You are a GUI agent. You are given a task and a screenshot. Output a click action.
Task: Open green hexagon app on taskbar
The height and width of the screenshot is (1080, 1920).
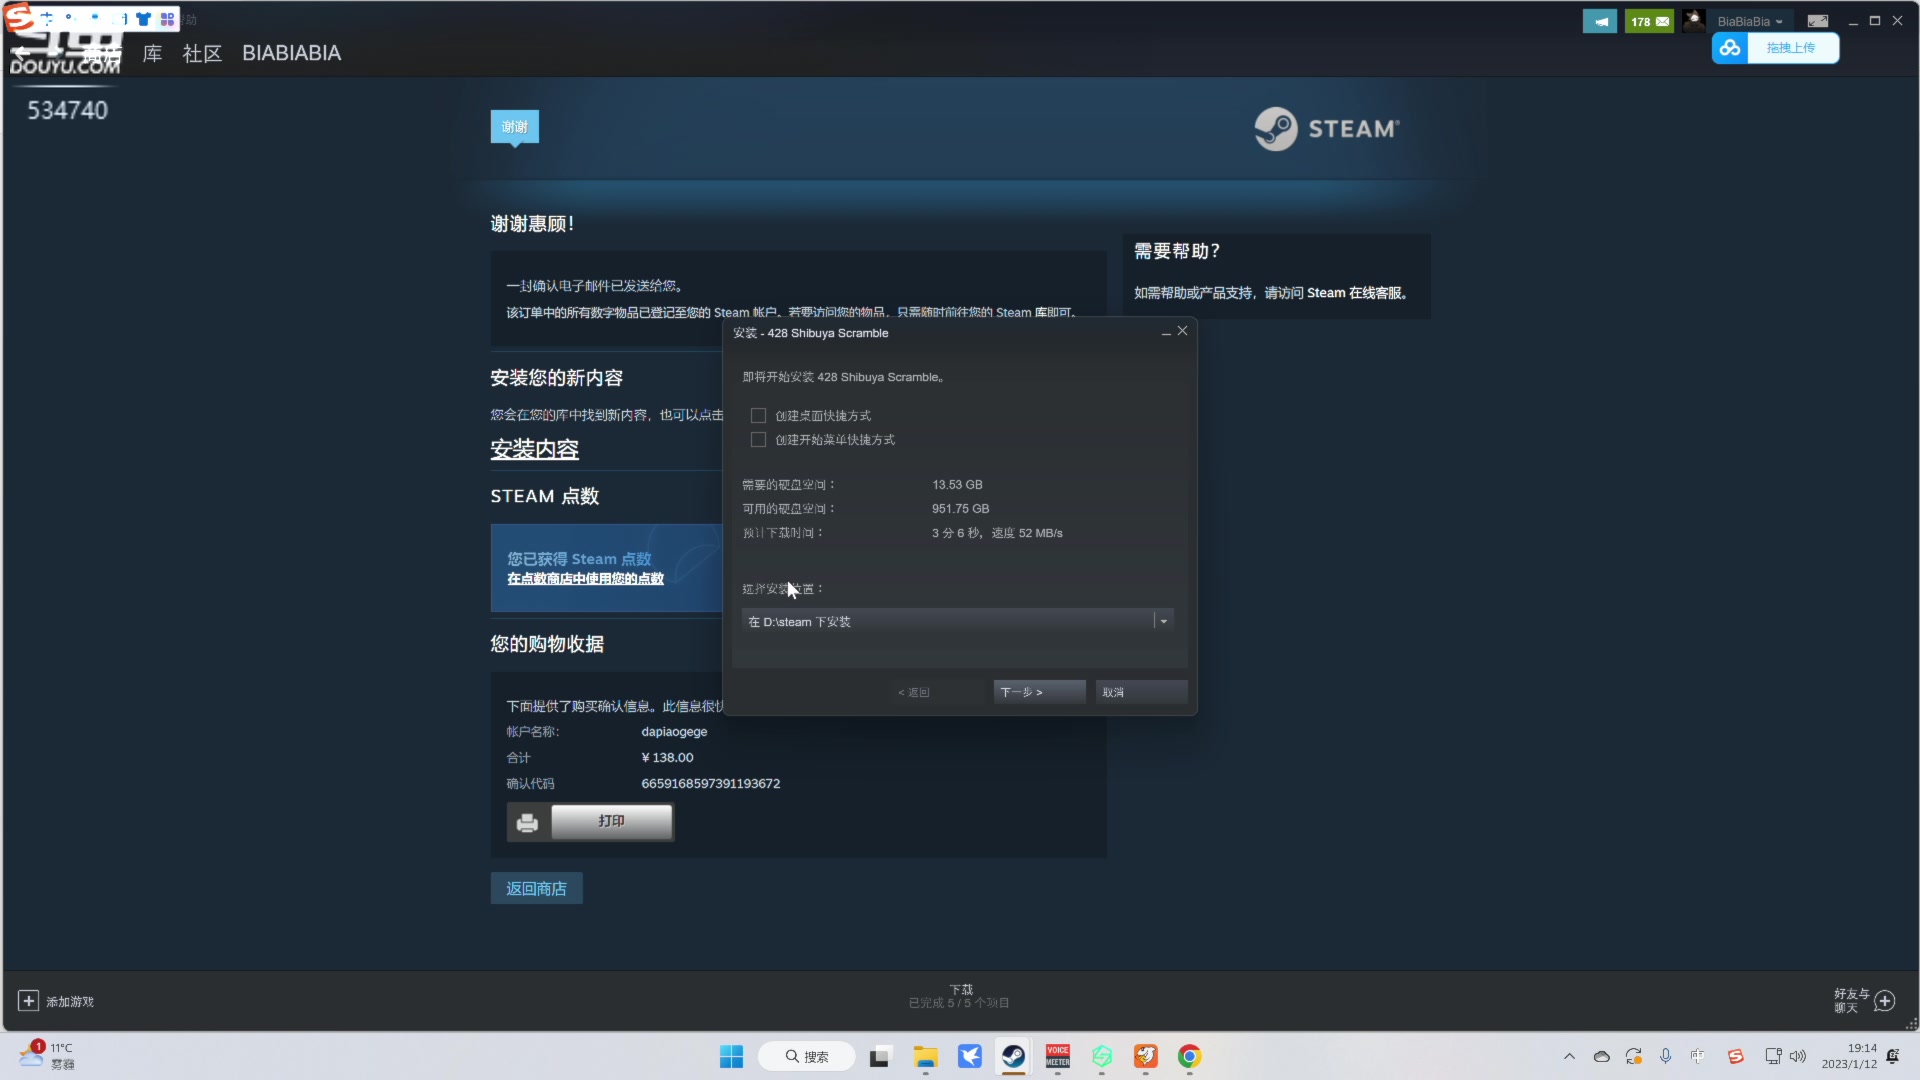pyautogui.click(x=1102, y=1057)
